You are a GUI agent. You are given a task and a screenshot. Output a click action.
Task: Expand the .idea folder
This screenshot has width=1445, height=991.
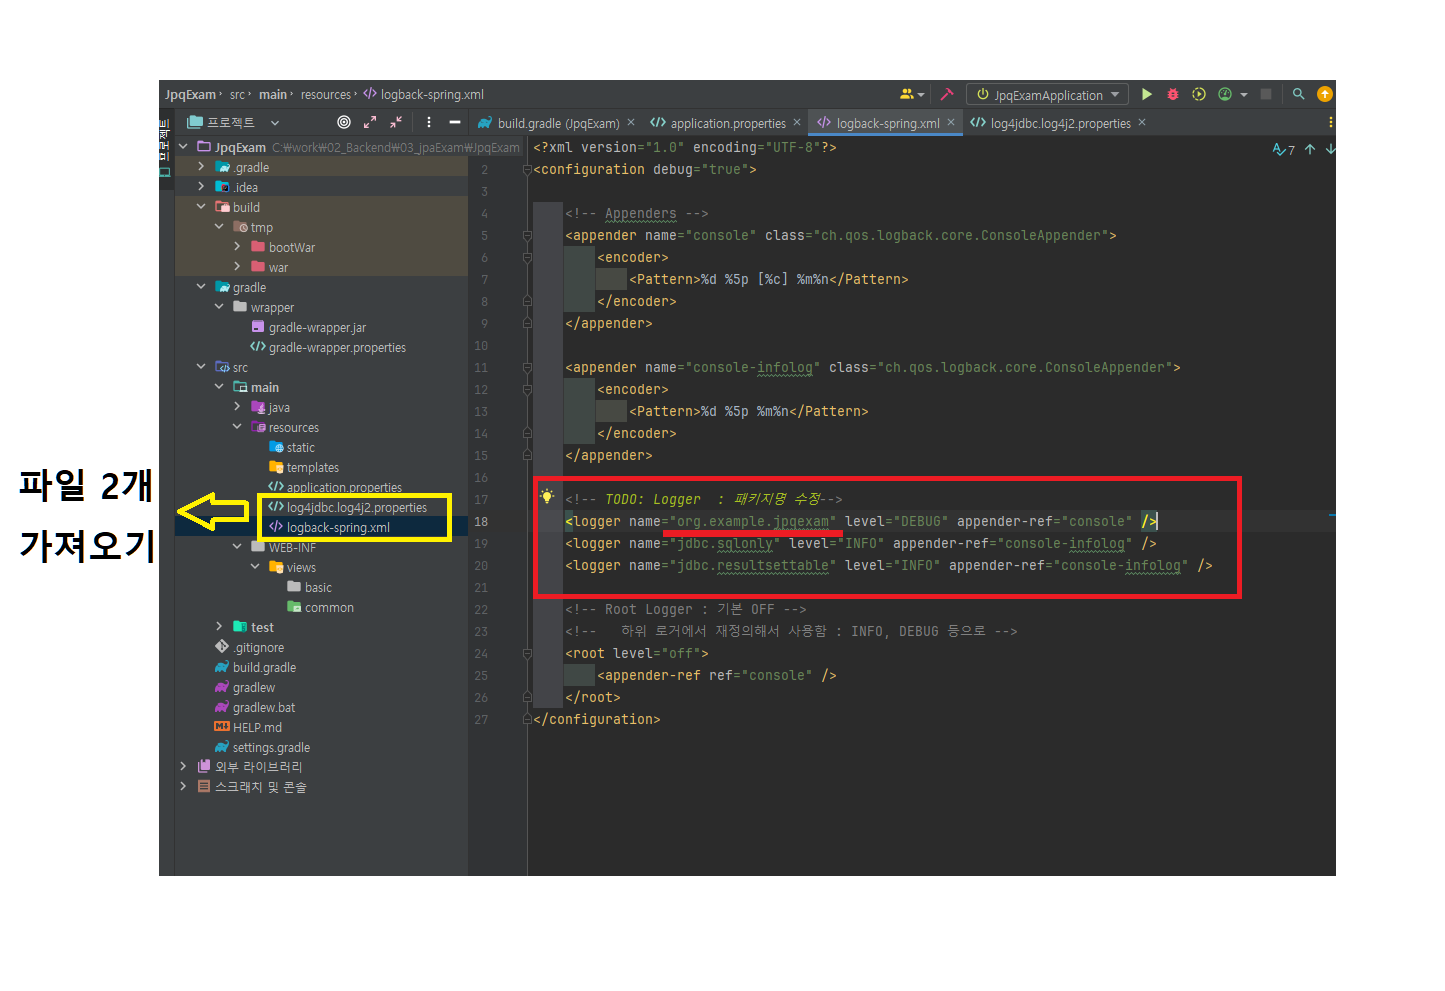[x=201, y=186]
